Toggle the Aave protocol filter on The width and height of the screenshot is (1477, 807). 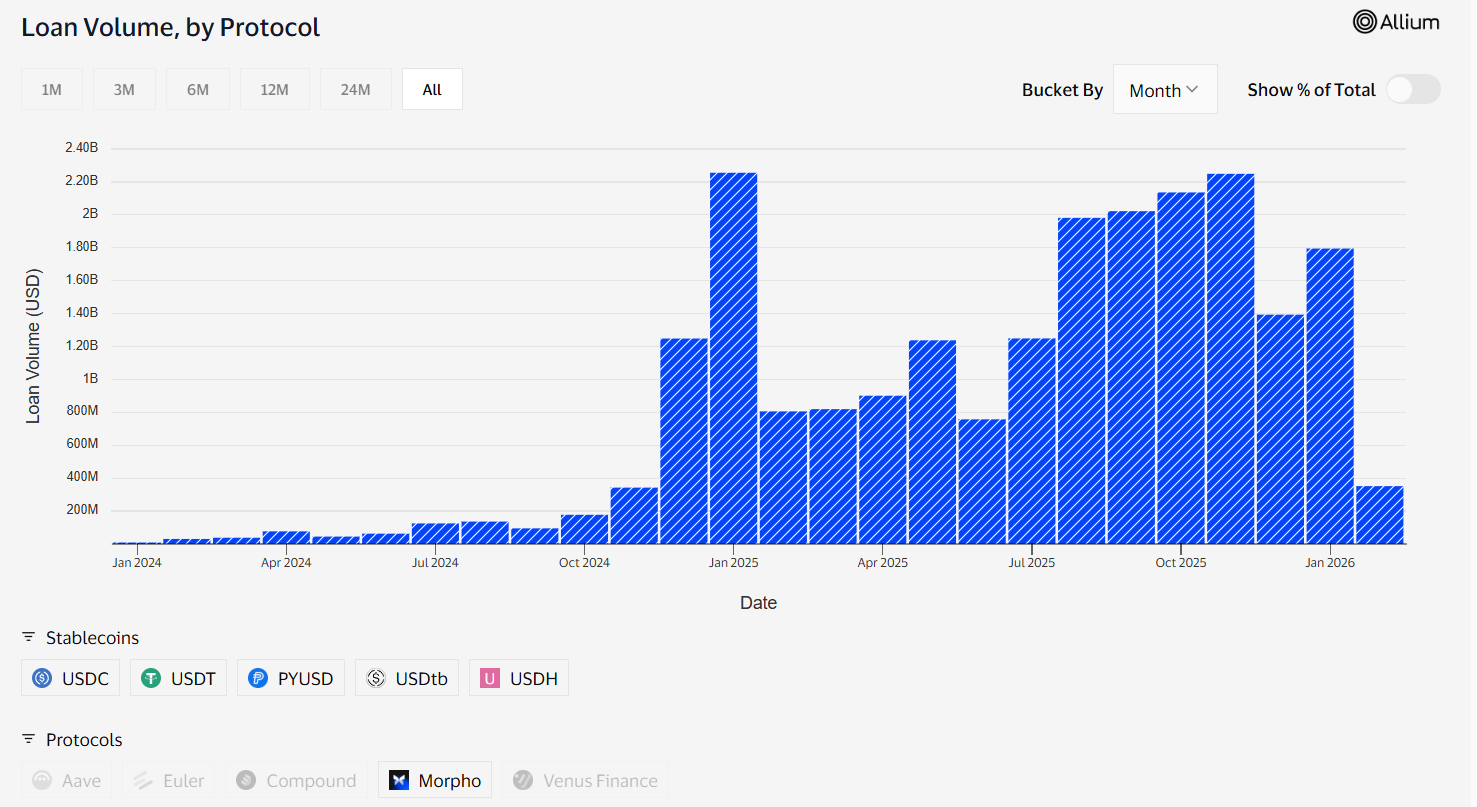[x=65, y=780]
